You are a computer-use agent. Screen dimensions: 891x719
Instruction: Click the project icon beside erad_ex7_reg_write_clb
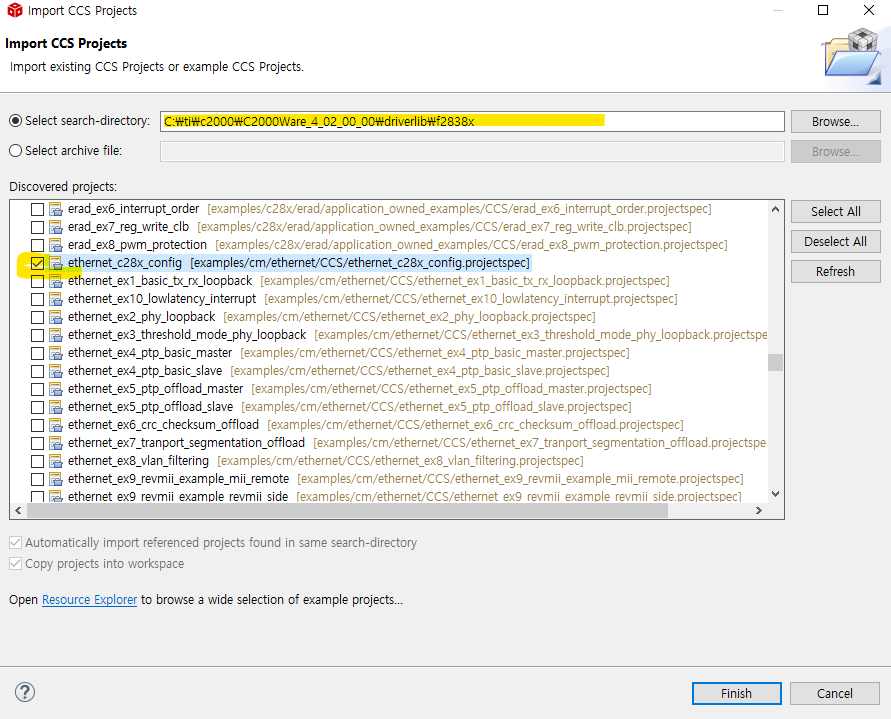click(56, 227)
